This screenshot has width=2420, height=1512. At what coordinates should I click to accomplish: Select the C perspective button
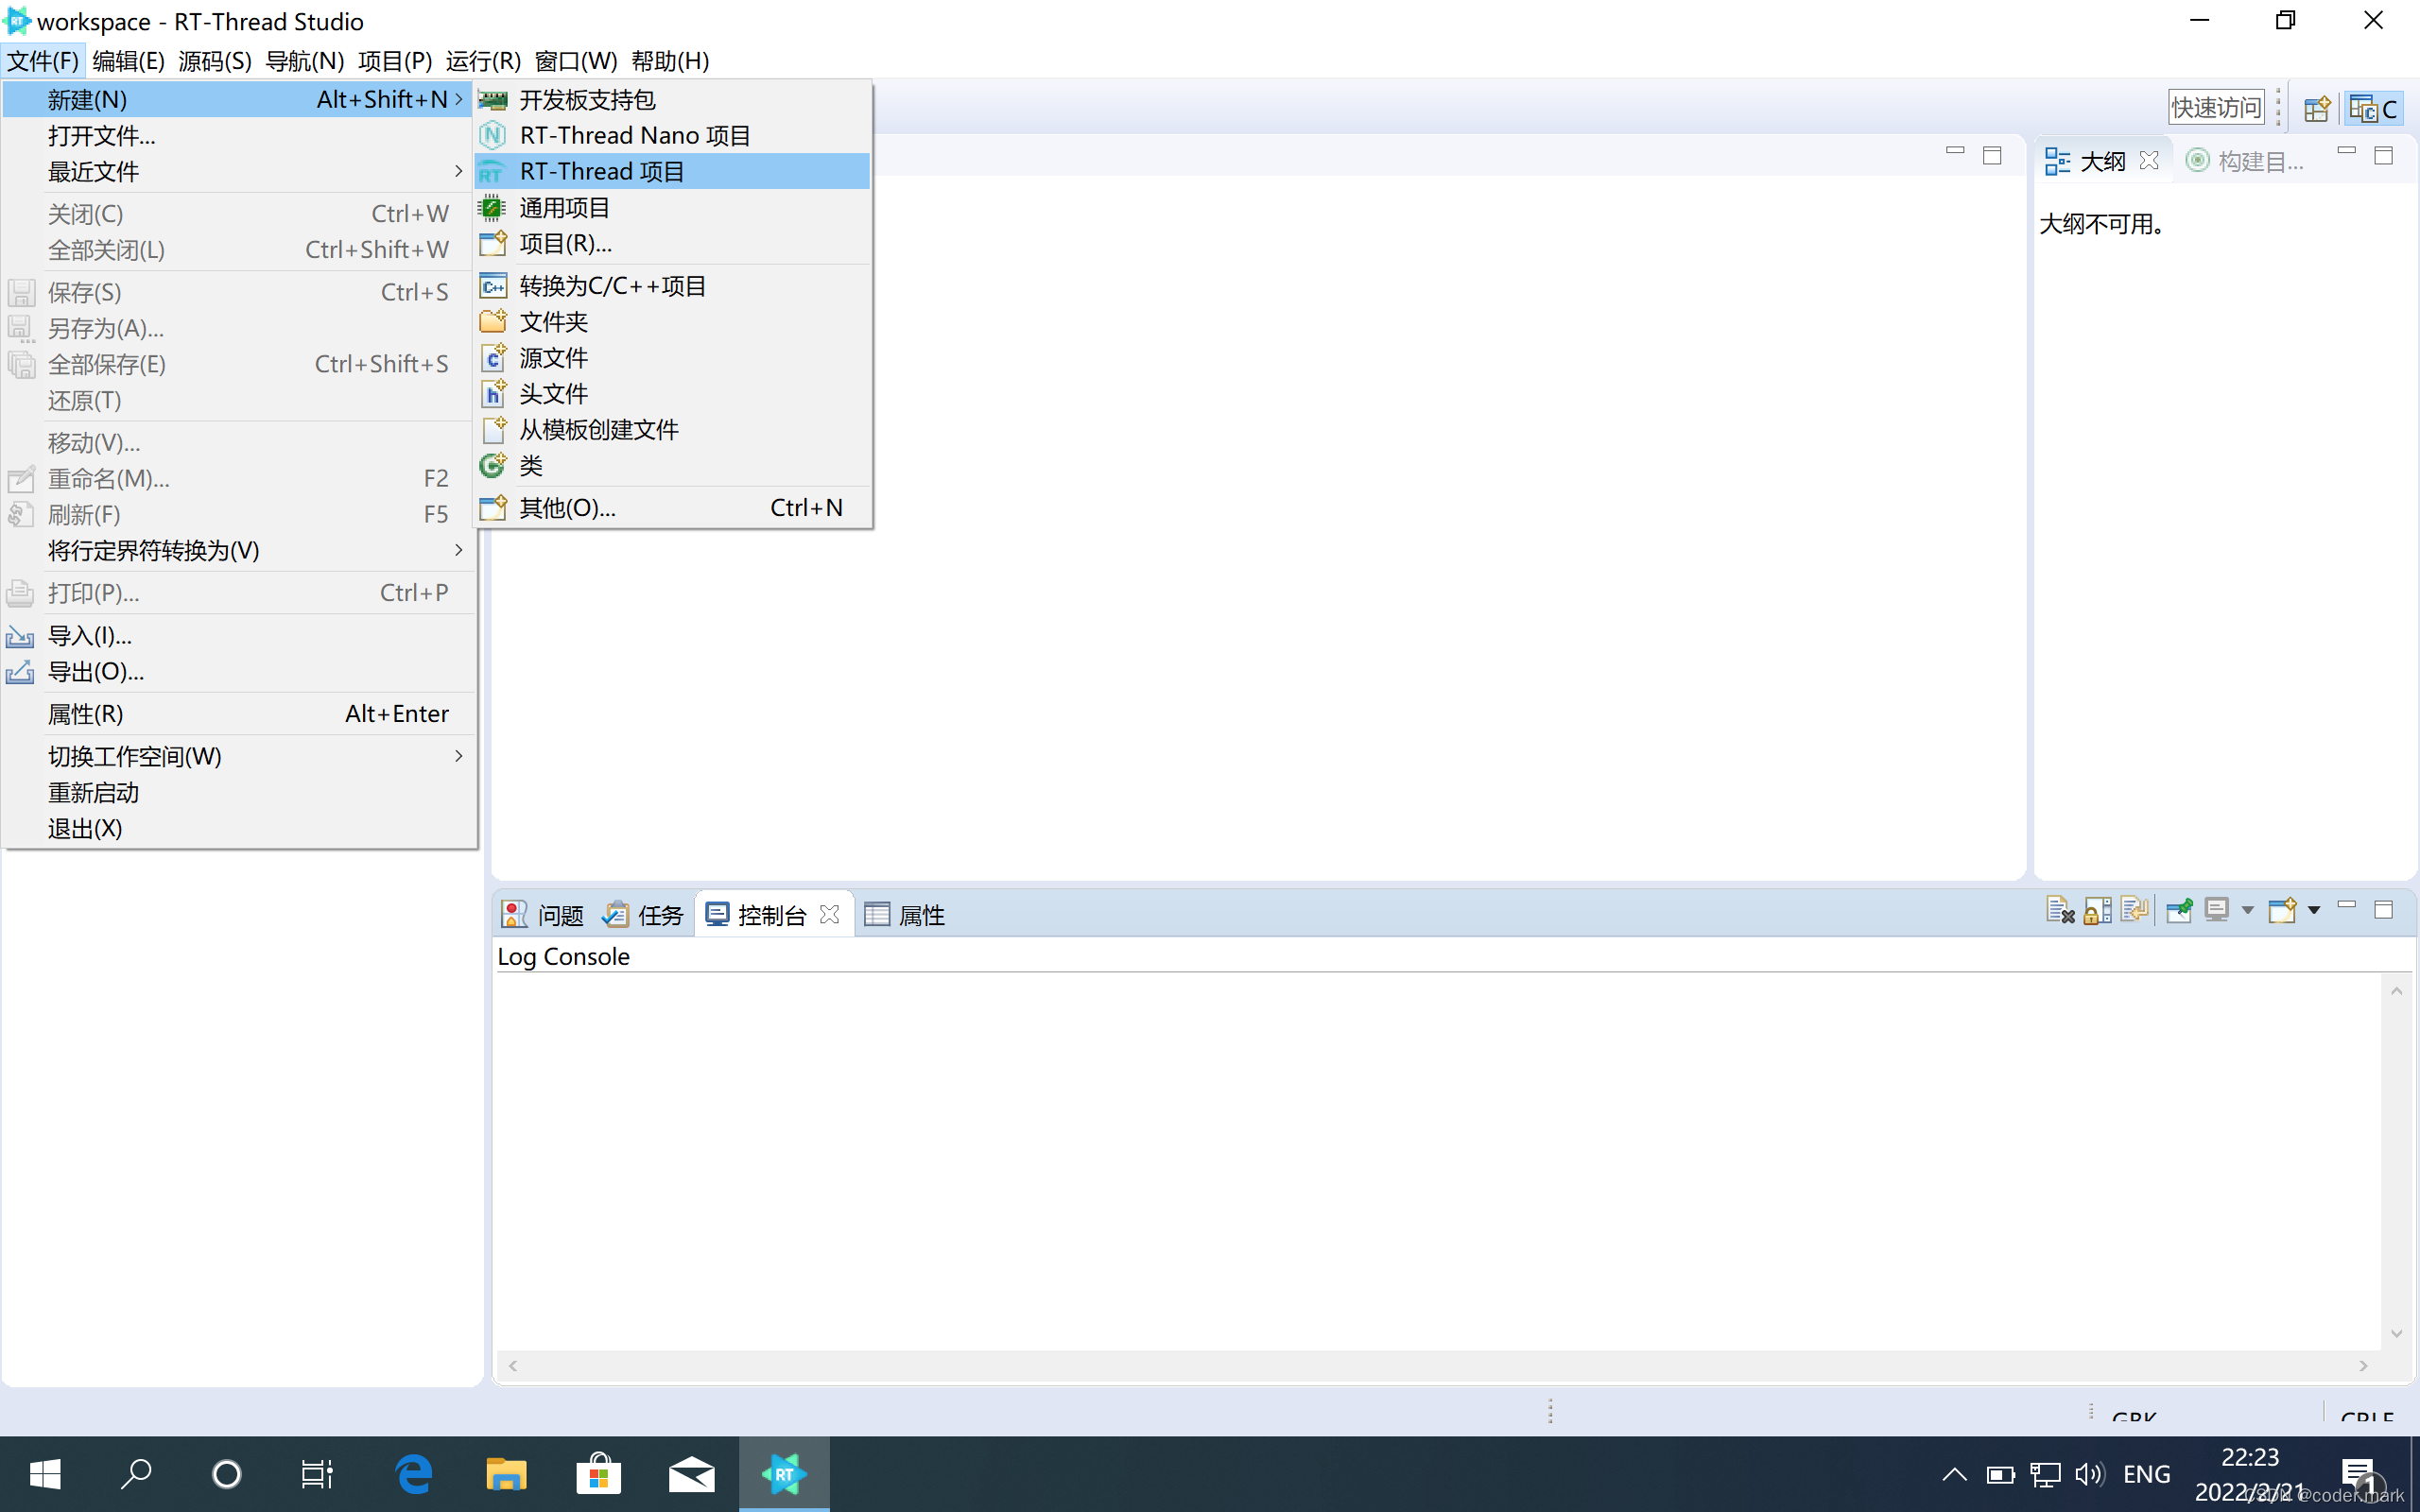coord(2374,108)
